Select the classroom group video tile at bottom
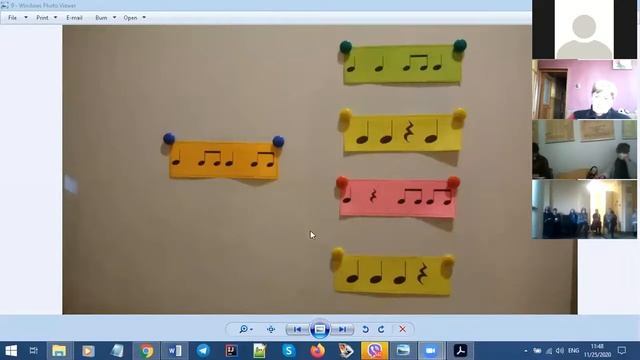The image size is (640, 360). (x=584, y=209)
